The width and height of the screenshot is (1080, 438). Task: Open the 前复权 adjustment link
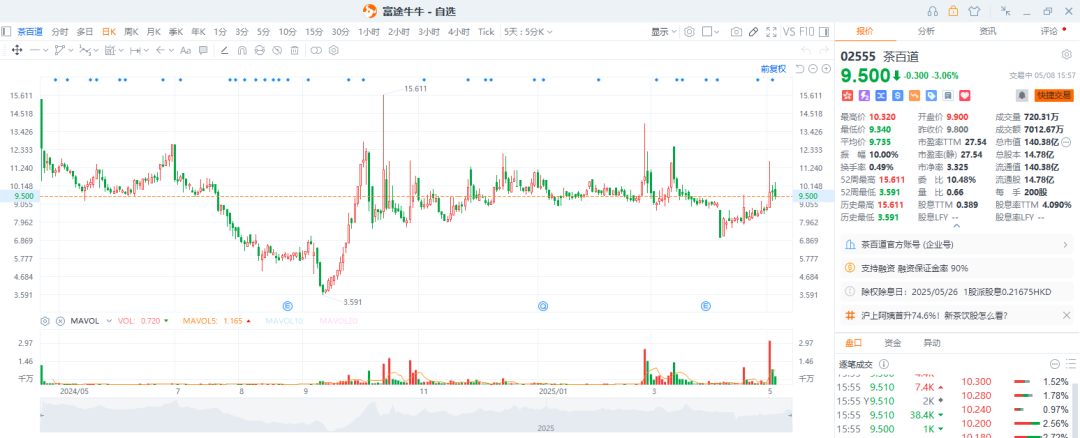click(x=773, y=69)
